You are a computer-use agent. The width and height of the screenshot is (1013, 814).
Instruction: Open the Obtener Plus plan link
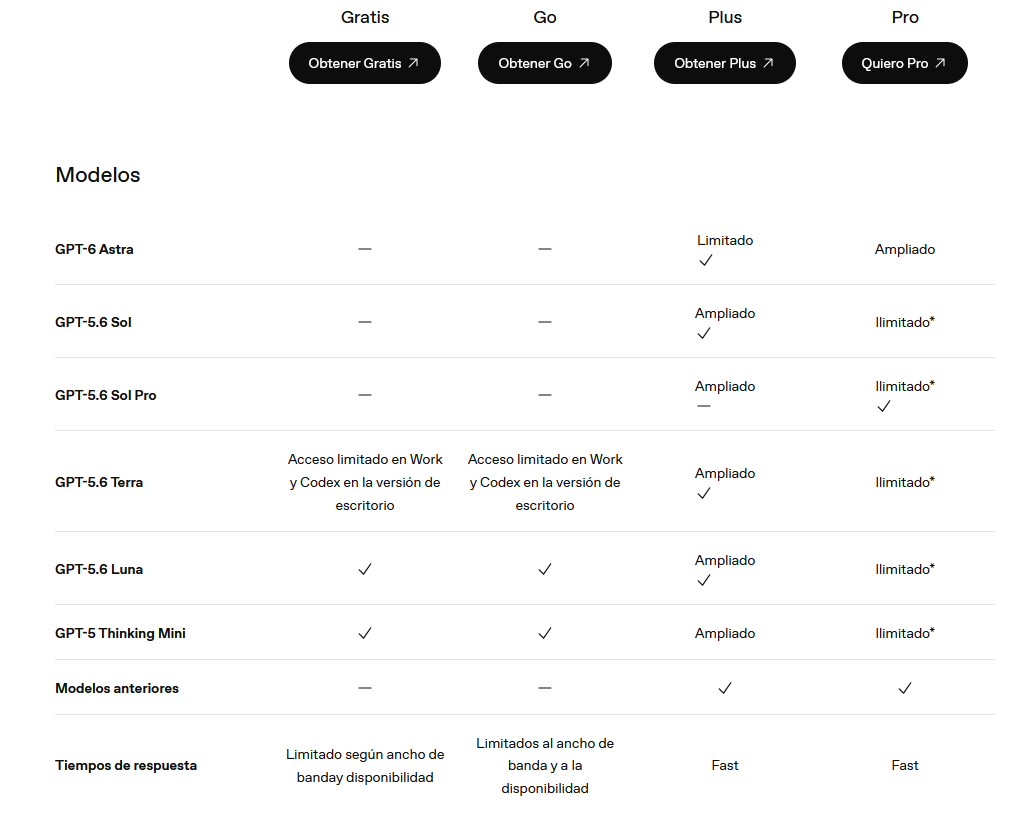725,63
